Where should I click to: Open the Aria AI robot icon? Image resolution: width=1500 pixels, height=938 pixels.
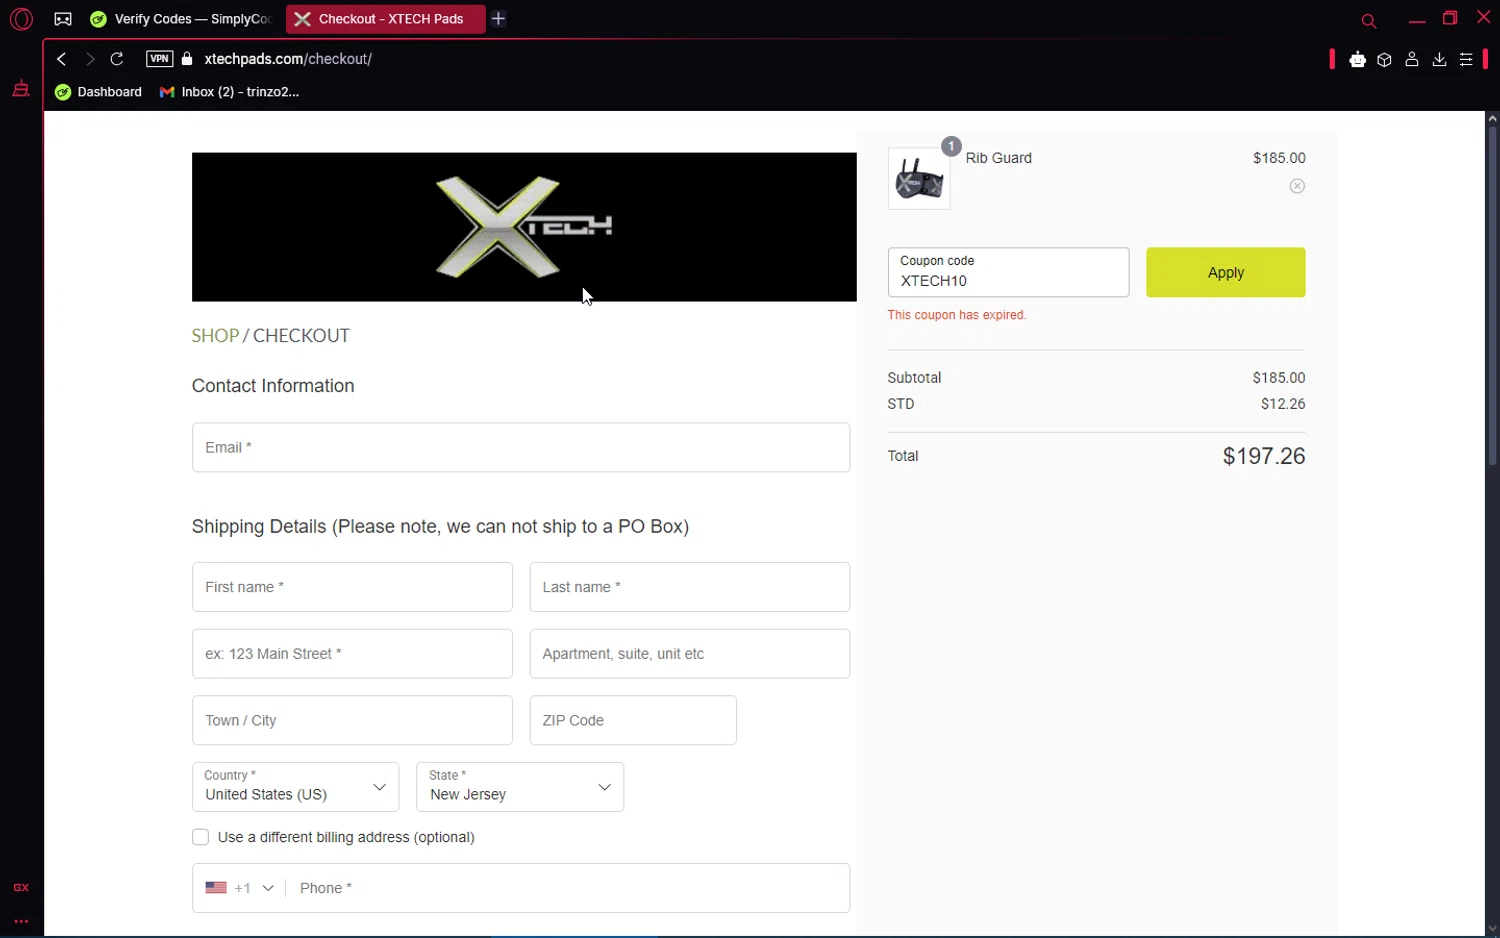[x=1357, y=60]
